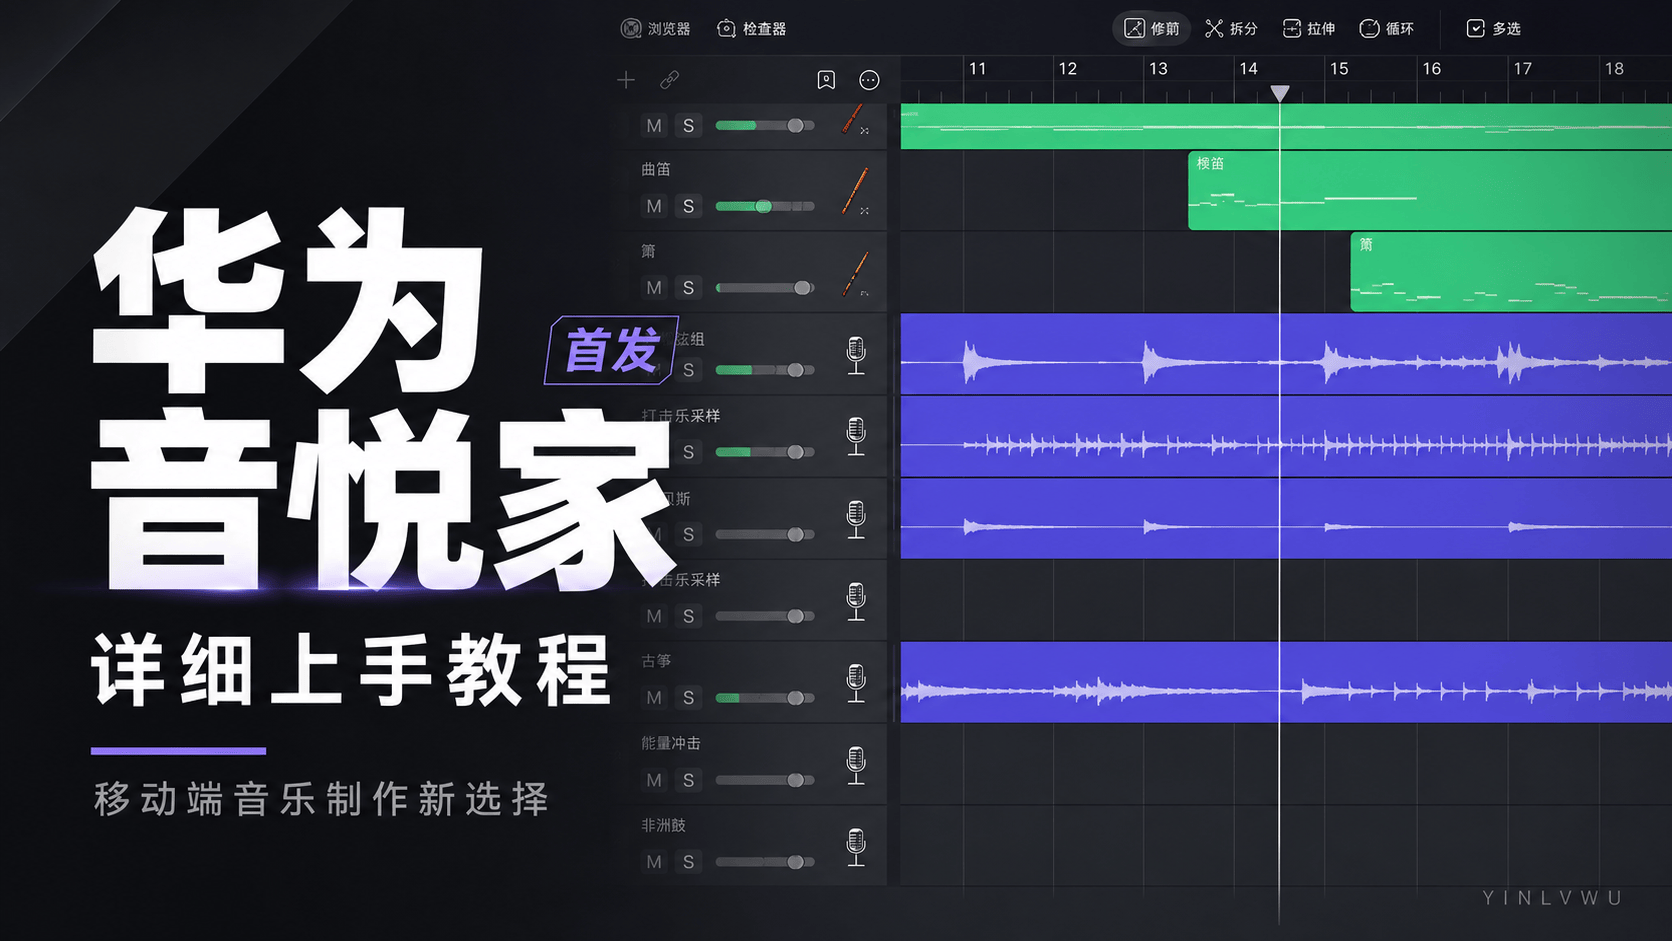This screenshot has width=1672, height=941.
Task: Click the 古筝 track microphone icon
Action: click(x=856, y=683)
